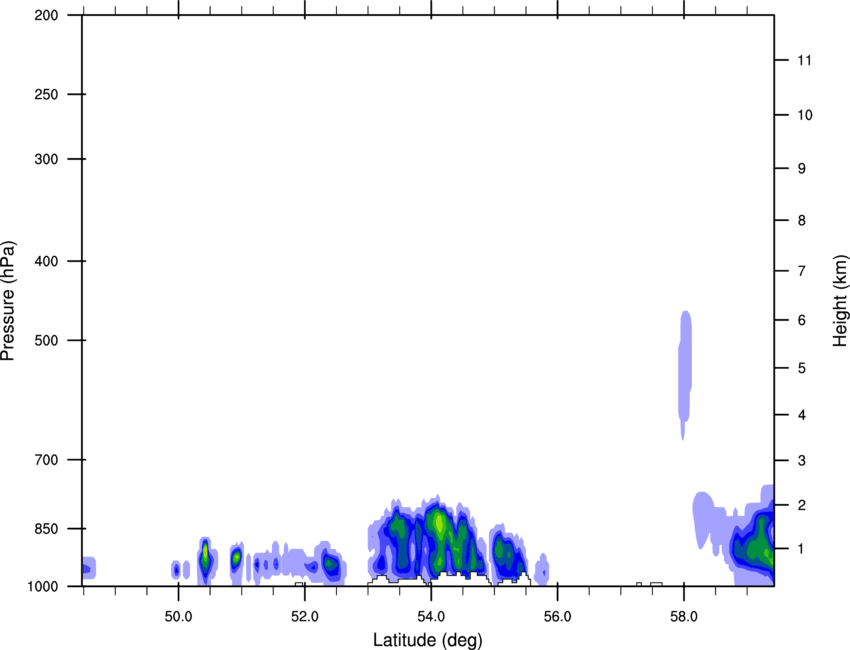Click the 700 pressure tick label
Image resolution: width=850 pixels, height=650 pixels.
[46, 459]
